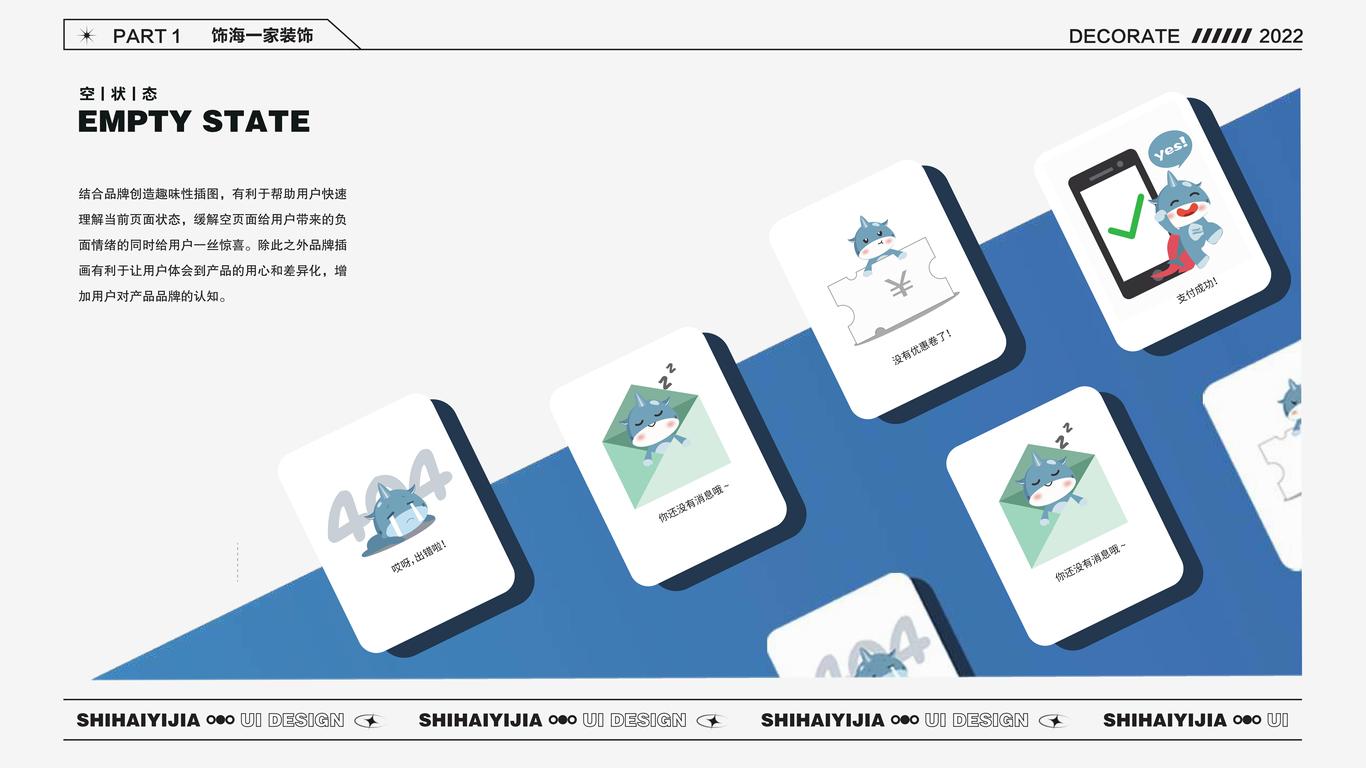
Task: Select paragraph line 加用户对产品品牌的认知。
Action: 153,297
